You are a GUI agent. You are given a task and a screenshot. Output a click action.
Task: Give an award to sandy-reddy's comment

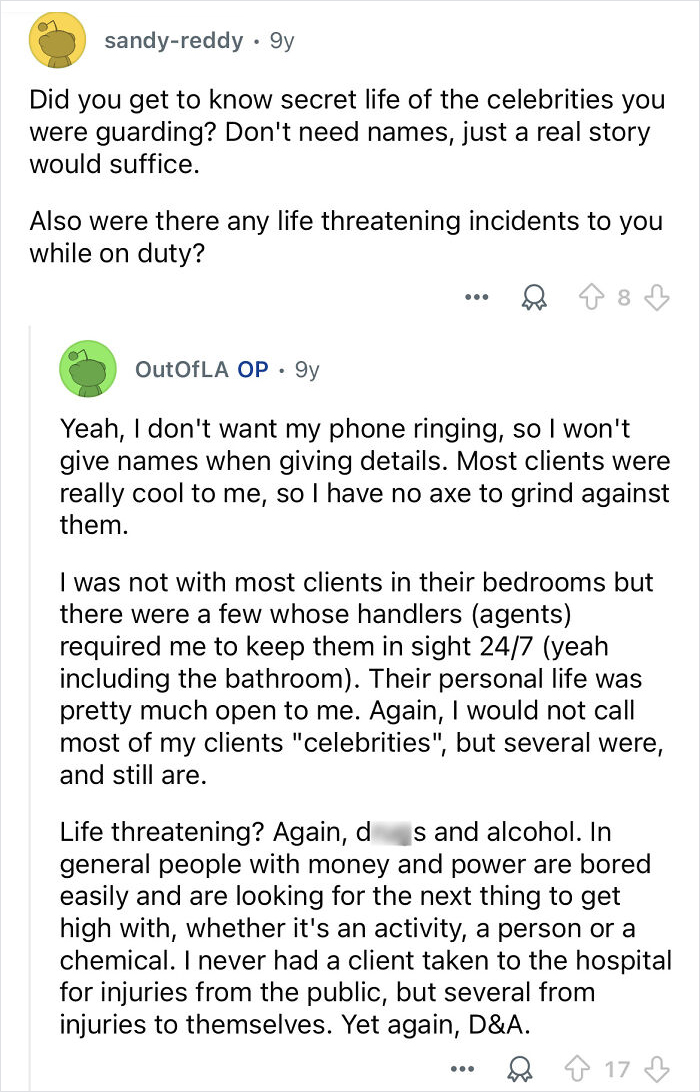click(533, 296)
